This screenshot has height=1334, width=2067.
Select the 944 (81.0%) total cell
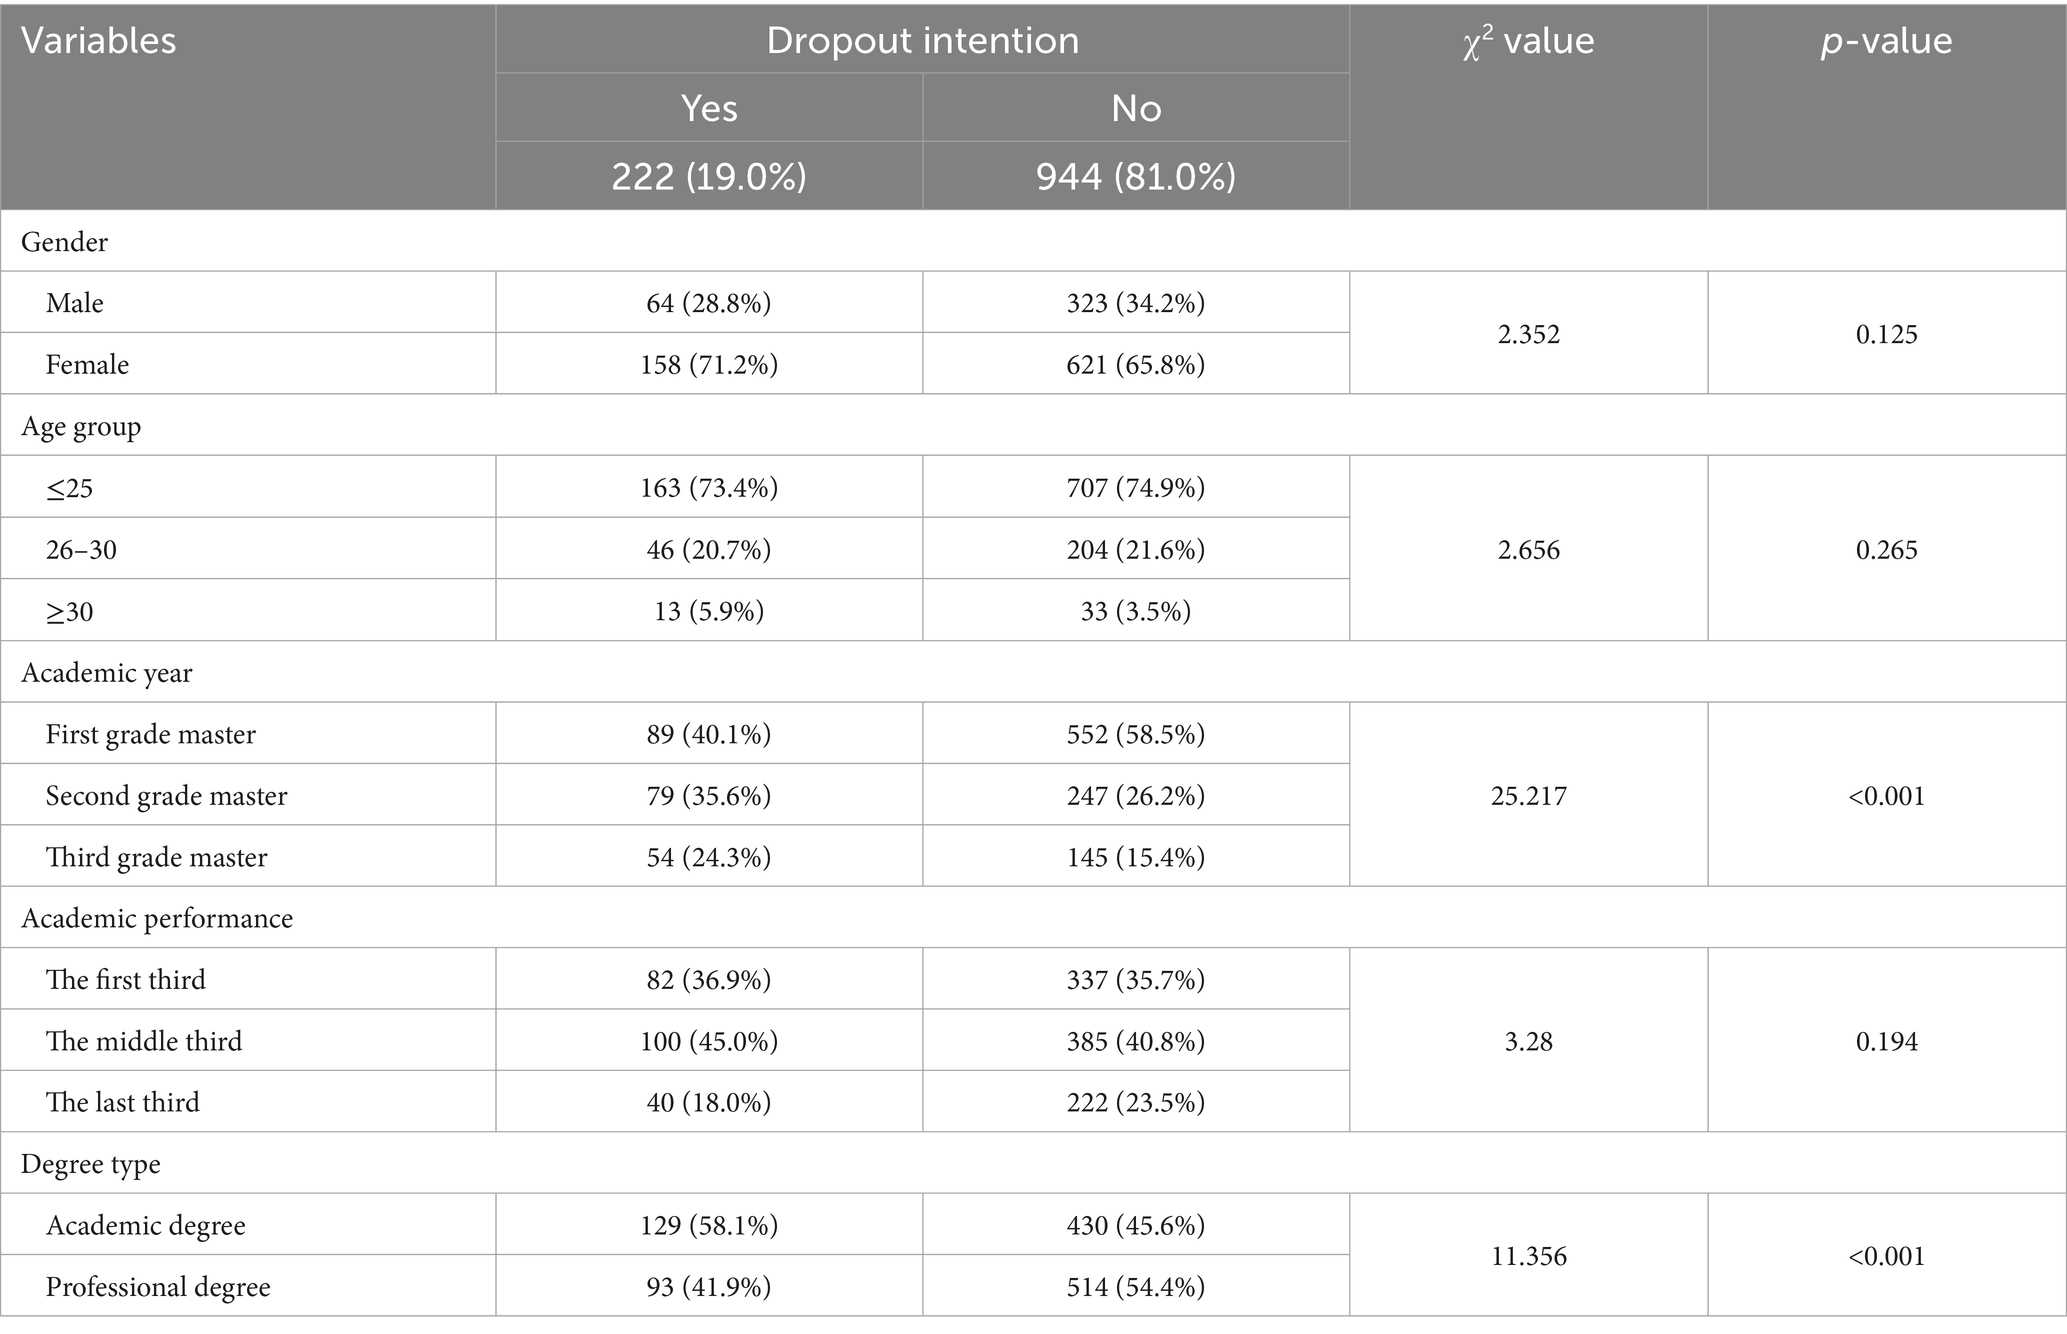click(x=1136, y=176)
